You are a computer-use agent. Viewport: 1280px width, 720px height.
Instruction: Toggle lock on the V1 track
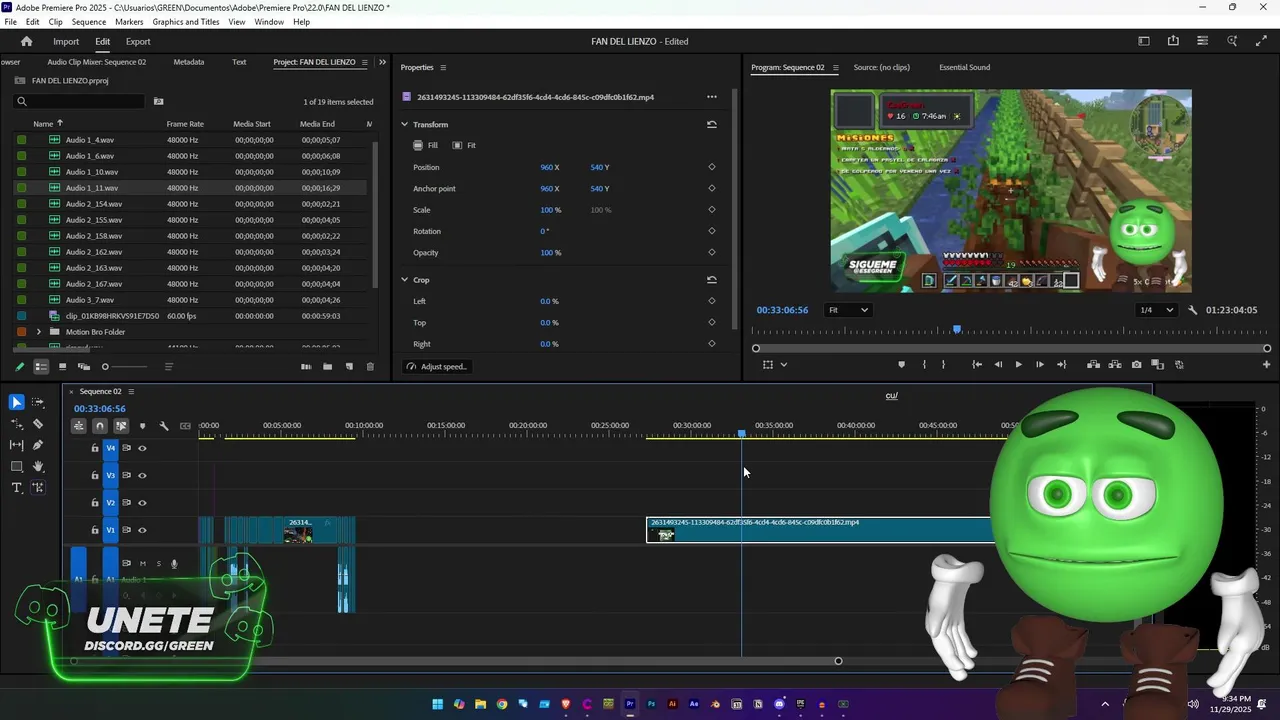coord(95,530)
